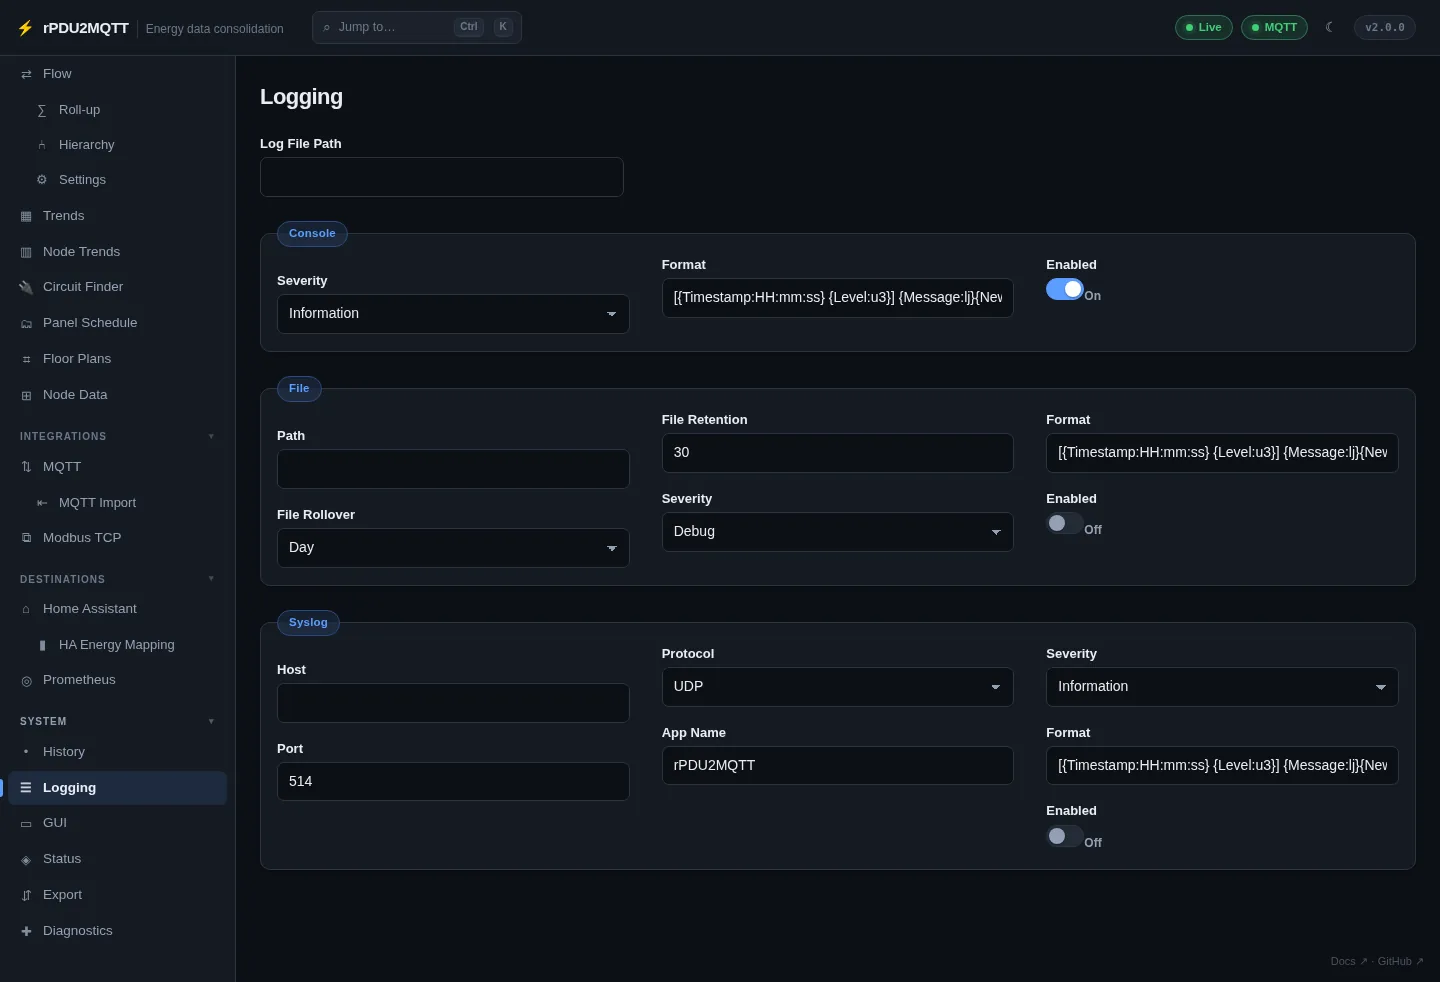Click the Log File Path field
Viewport: 1440px width, 982px height.
[442, 177]
